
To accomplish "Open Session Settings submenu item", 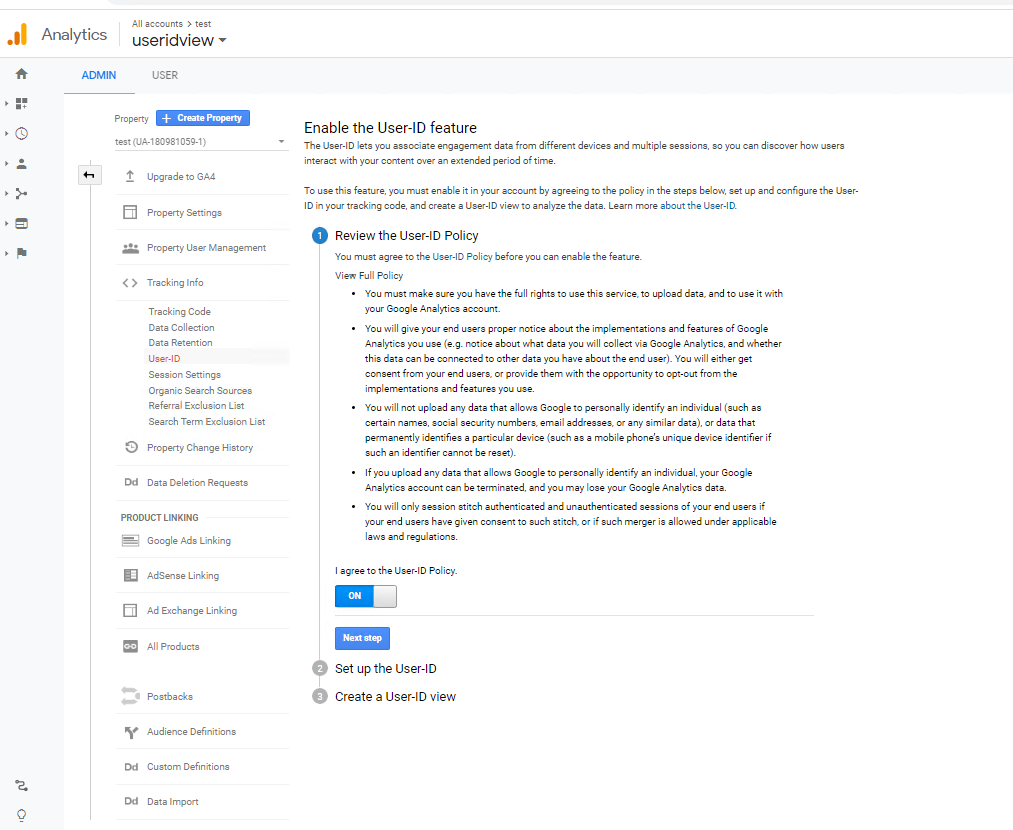I will 185,375.
